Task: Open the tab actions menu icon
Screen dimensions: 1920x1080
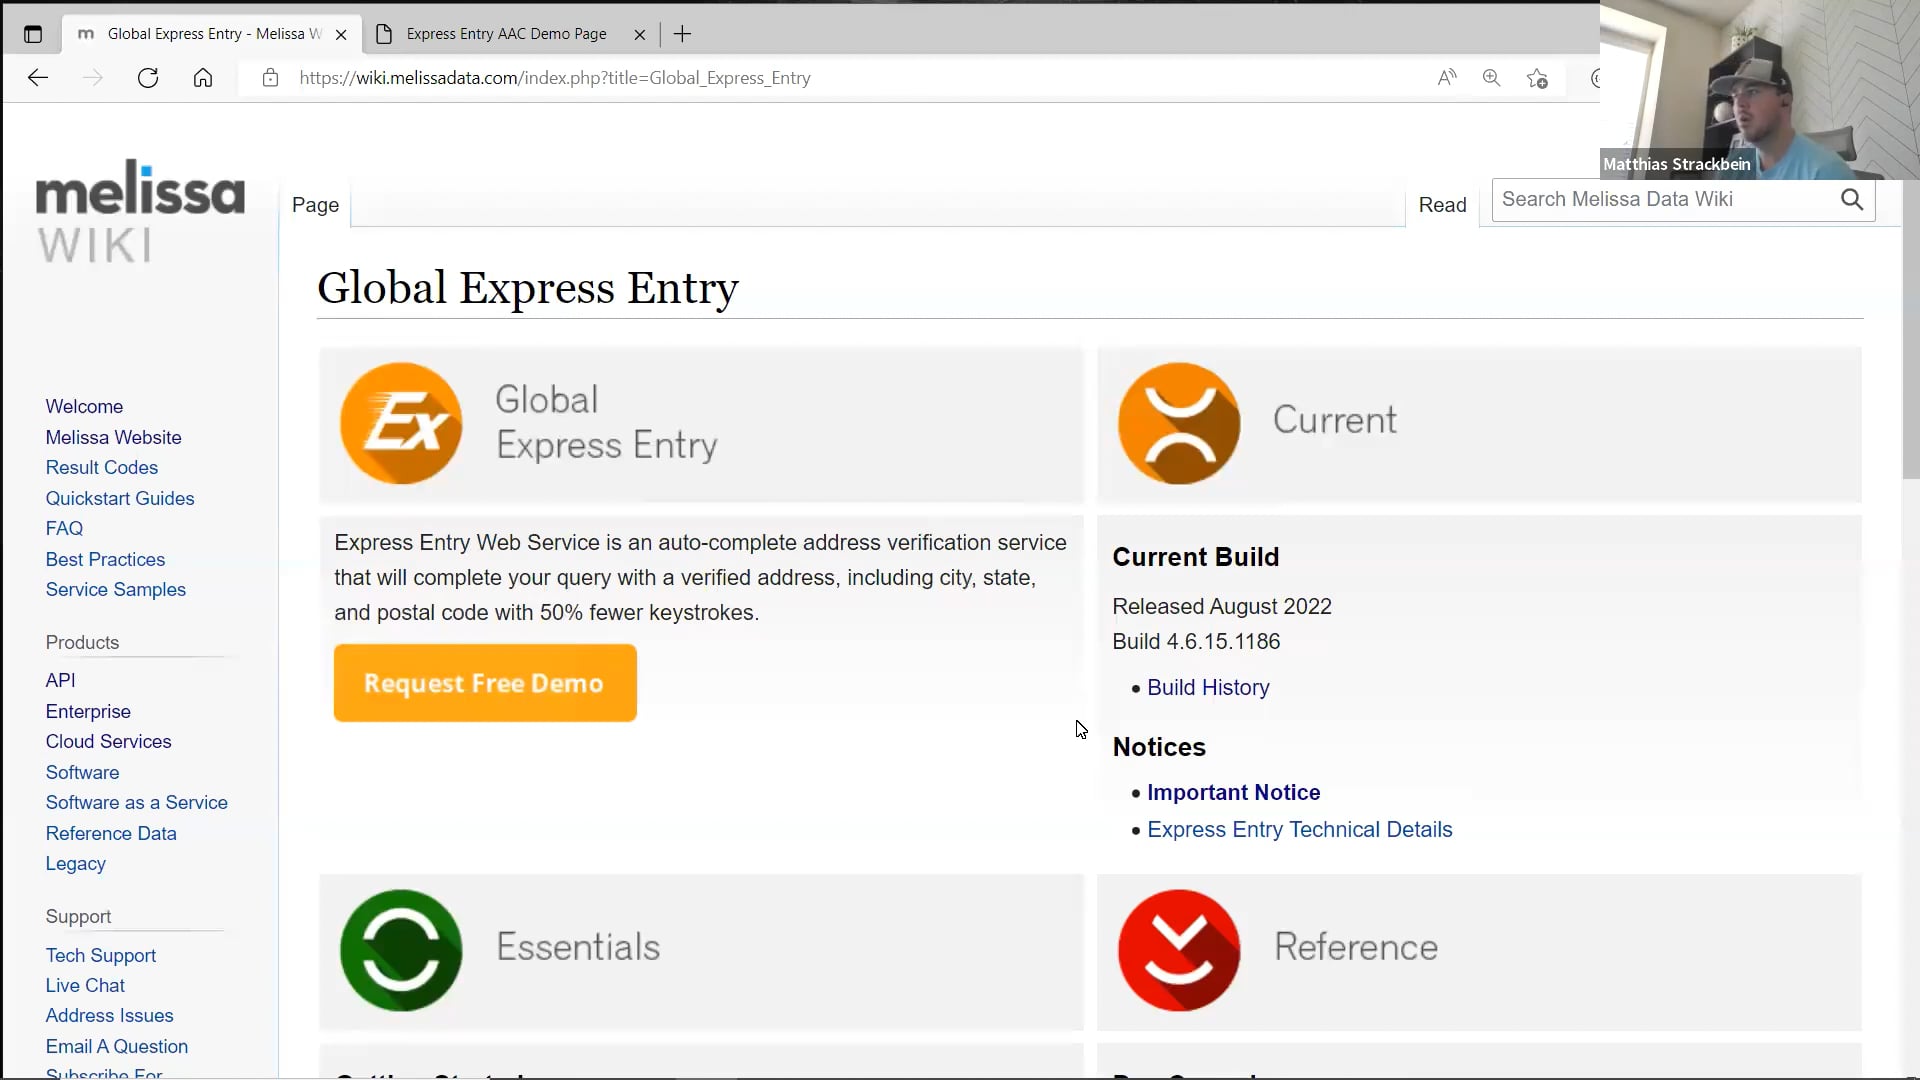Action: pos(33,34)
